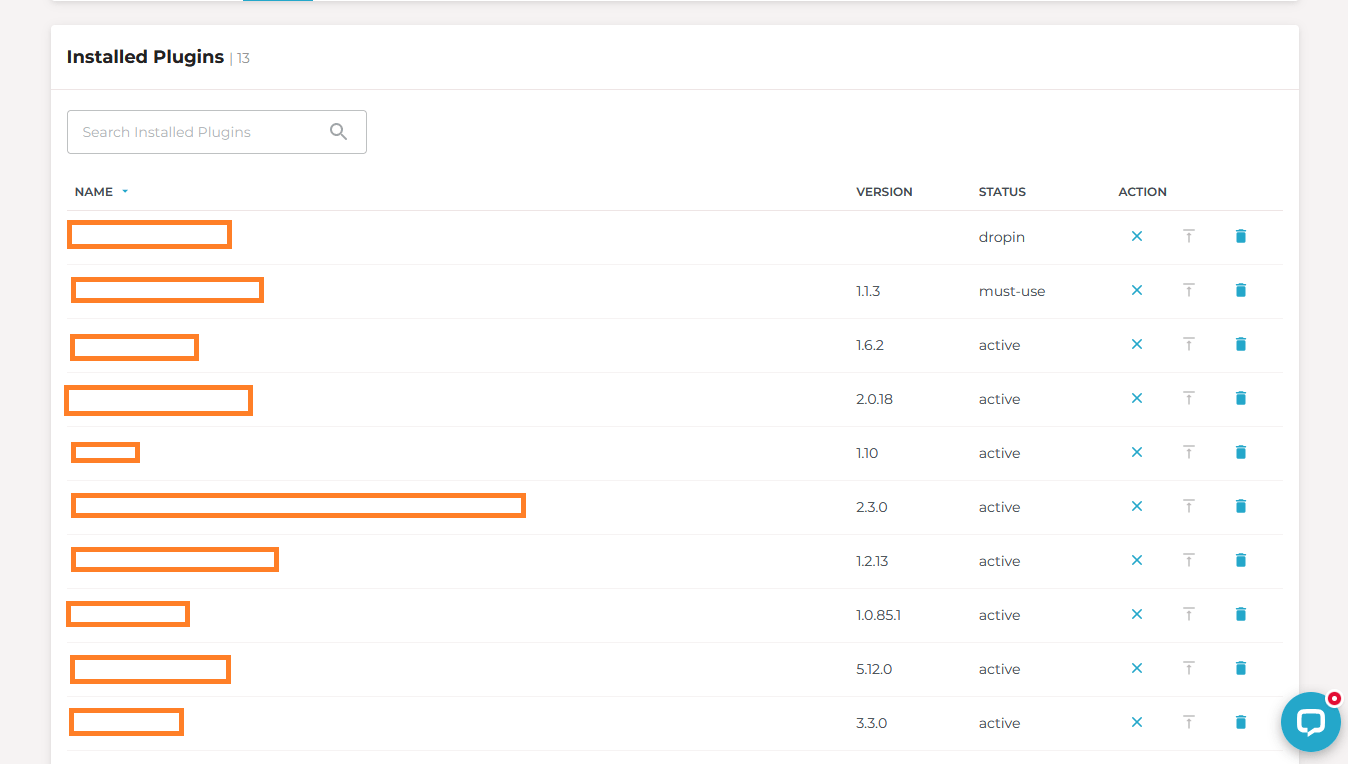The height and width of the screenshot is (764, 1348).
Task: Deactivate the dropin plugin with the X icon
Action: 1136,236
